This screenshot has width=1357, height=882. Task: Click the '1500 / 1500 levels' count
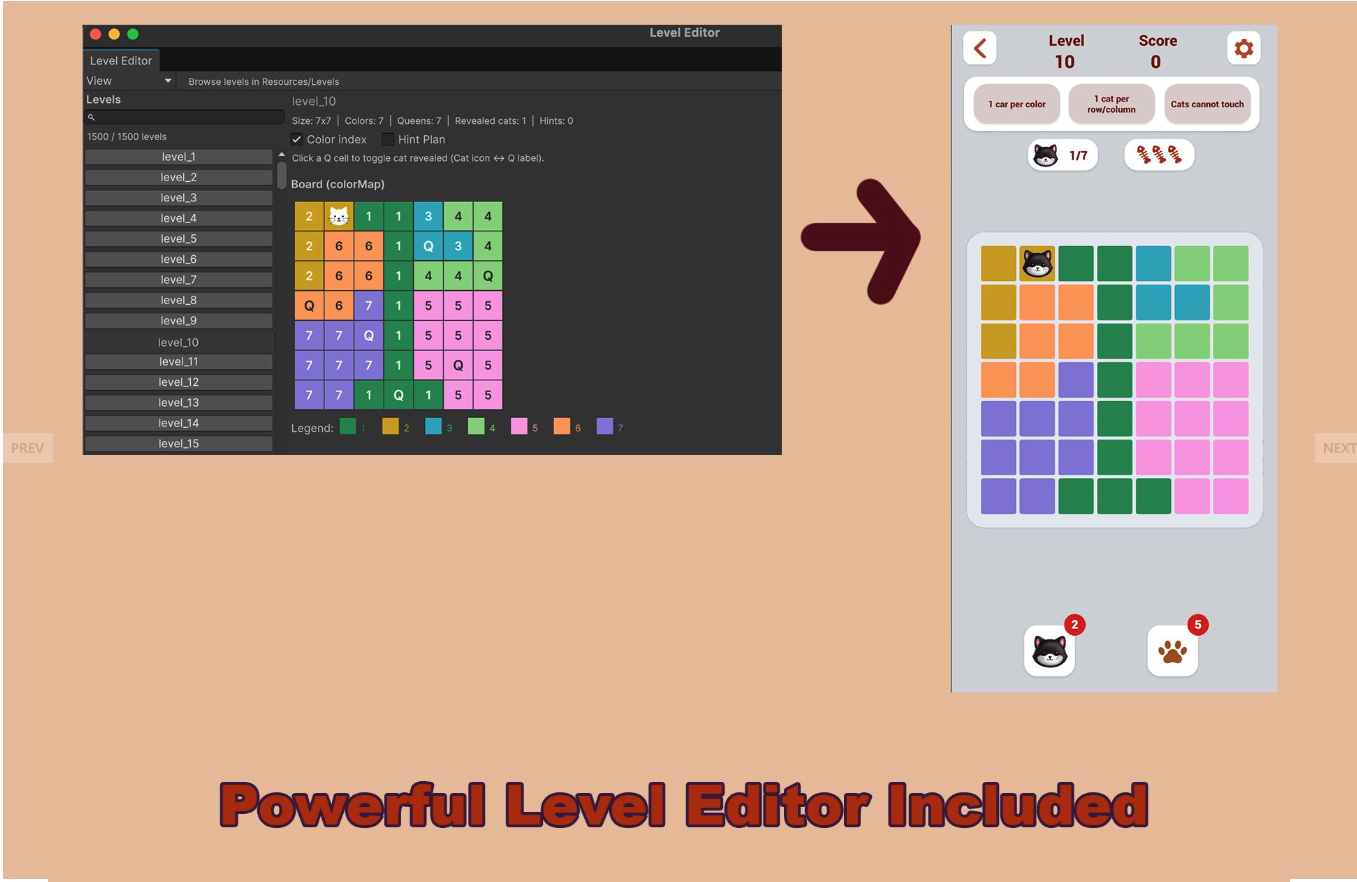click(x=127, y=137)
